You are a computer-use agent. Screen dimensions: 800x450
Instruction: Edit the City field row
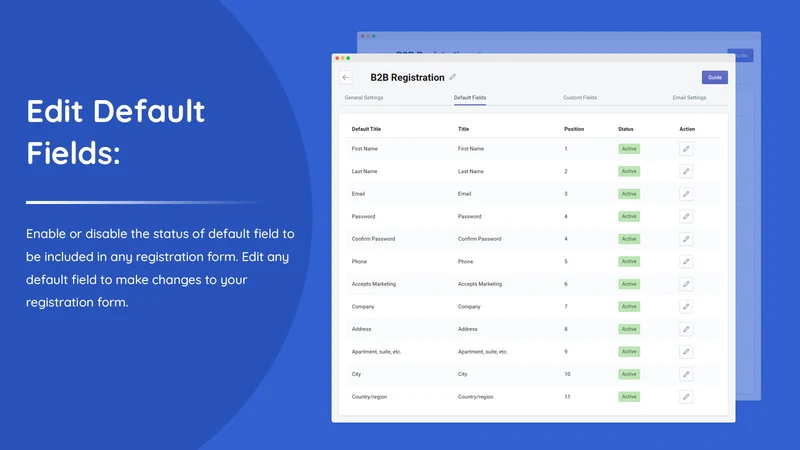pos(686,374)
